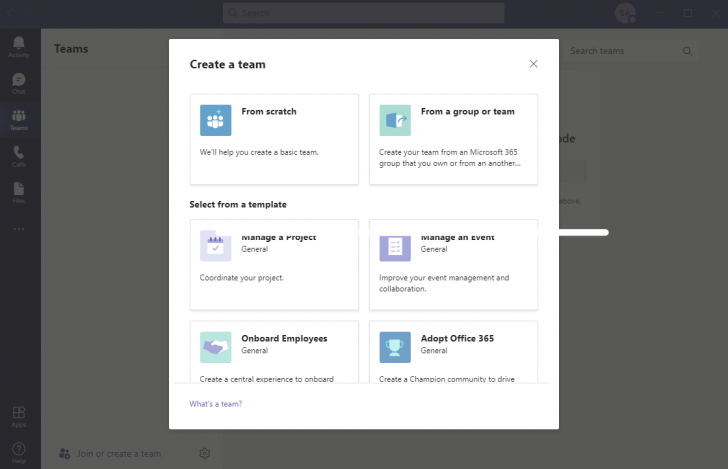728x469 pixels.
Task: Go forward with the title bar arrow
Action: [28, 13]
